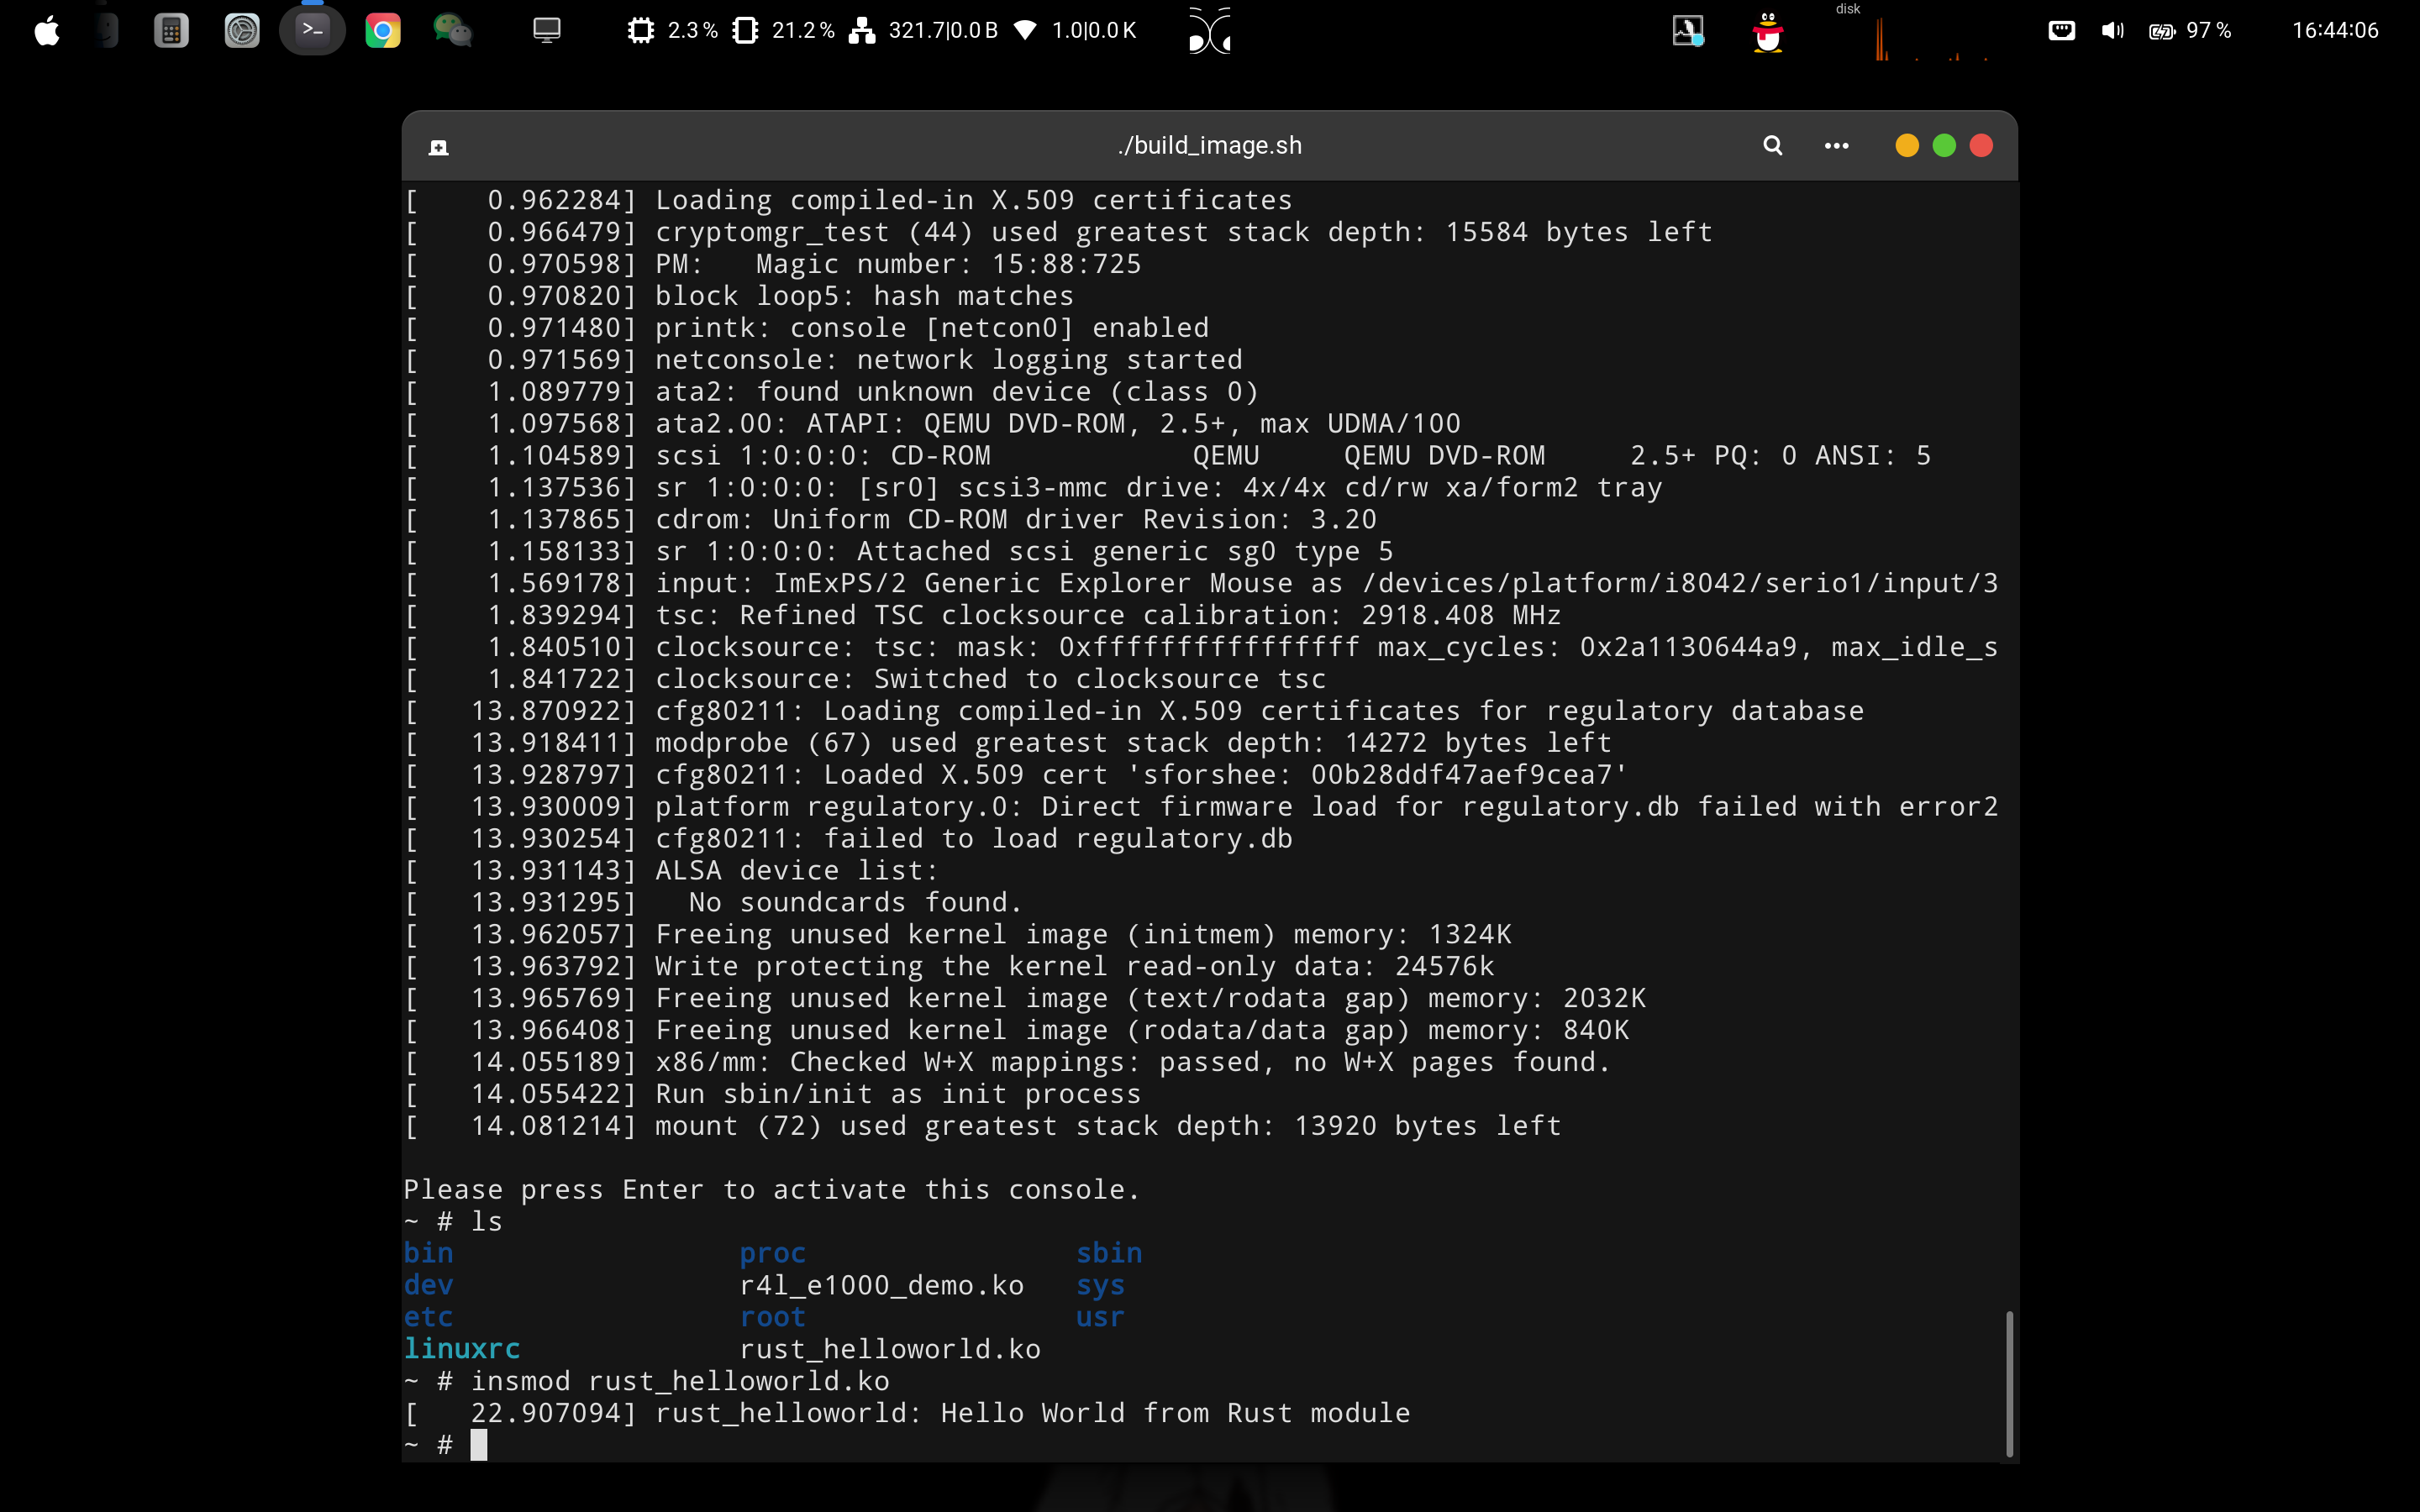Click 'linuxrc' entry in ls output
This screenshot has width=2420, height=1512.
[x=462, y=1349]
